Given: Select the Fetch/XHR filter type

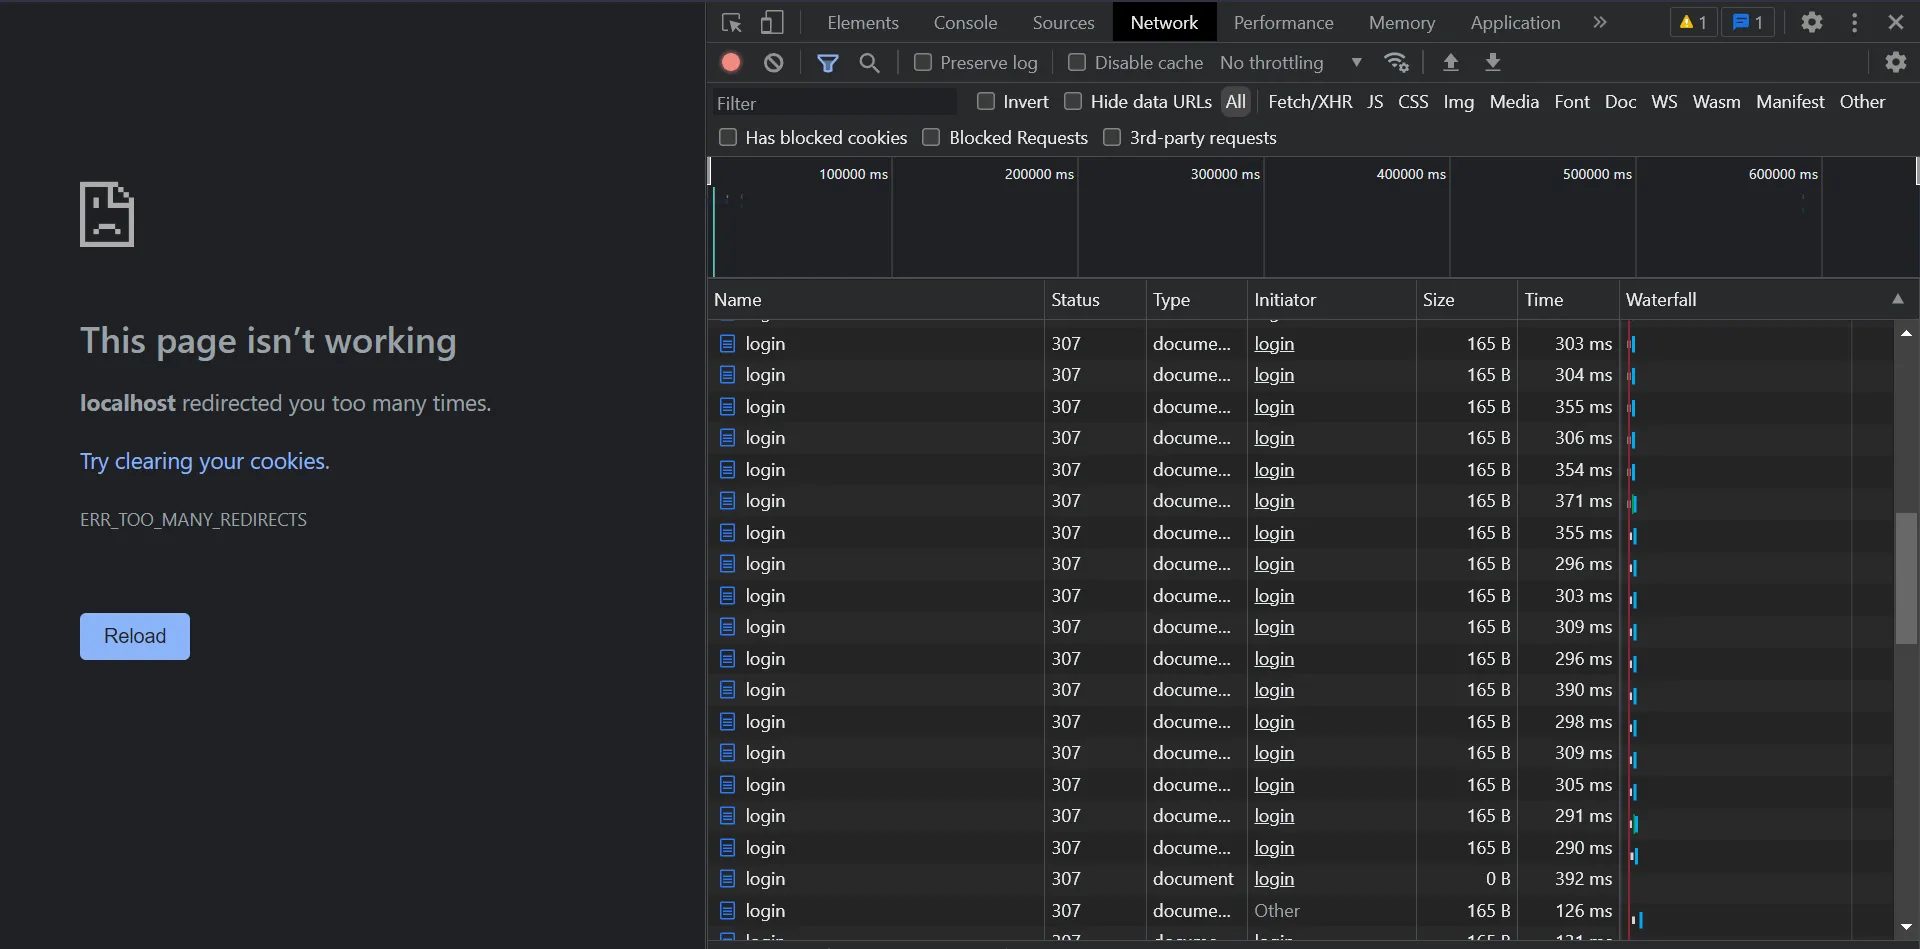Looking at the screenshot, I should point(1309,101).
